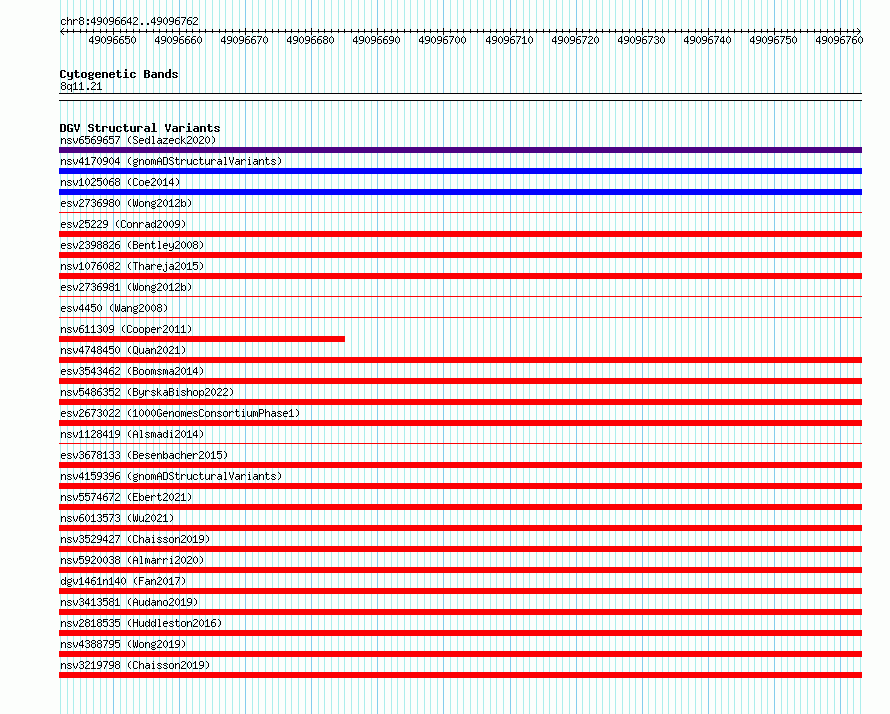This screenshot has width=890, height=714.
Task: Click the blue bar under nsv4170904
Action: [460, 171]
